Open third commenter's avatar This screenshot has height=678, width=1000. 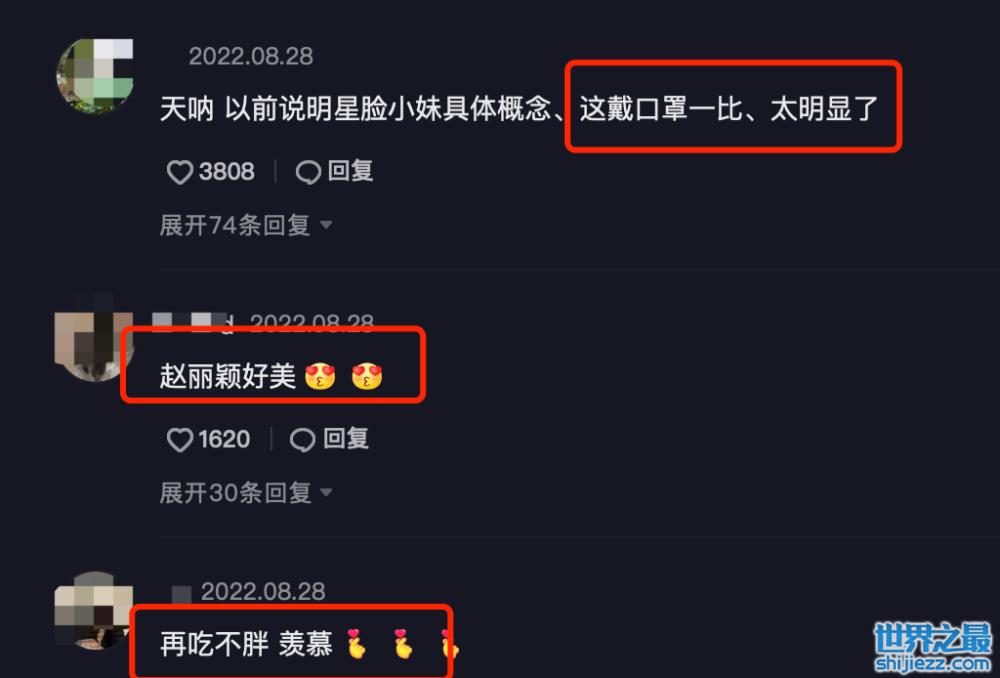pyautogui.click(x=94, y=611)
